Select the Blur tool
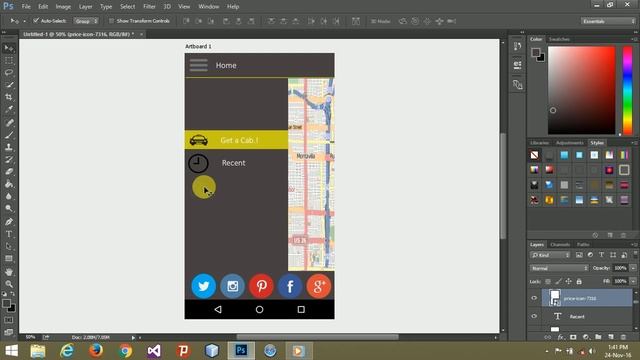Viewport: 640px width, 360px height. point(9,196)
